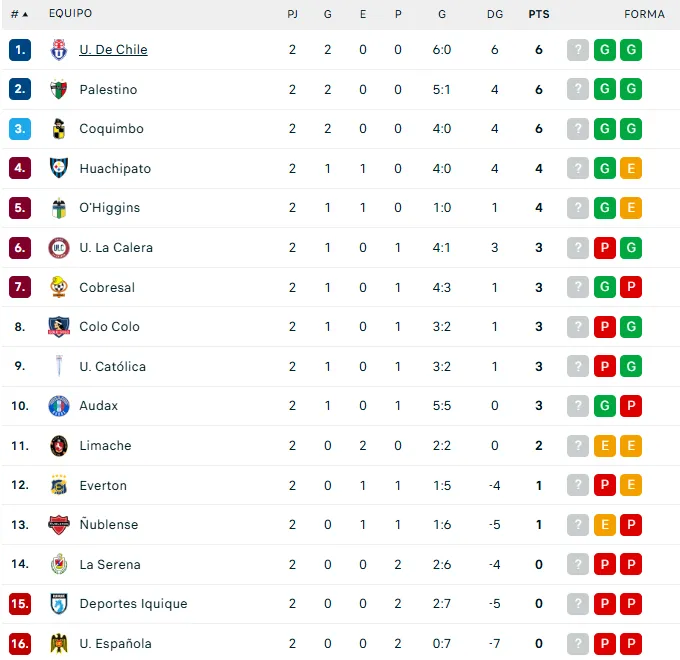Viewport: 680px width, 660px height.
Task: Click the Cobresal club crest icon
Action: point(59,288)
